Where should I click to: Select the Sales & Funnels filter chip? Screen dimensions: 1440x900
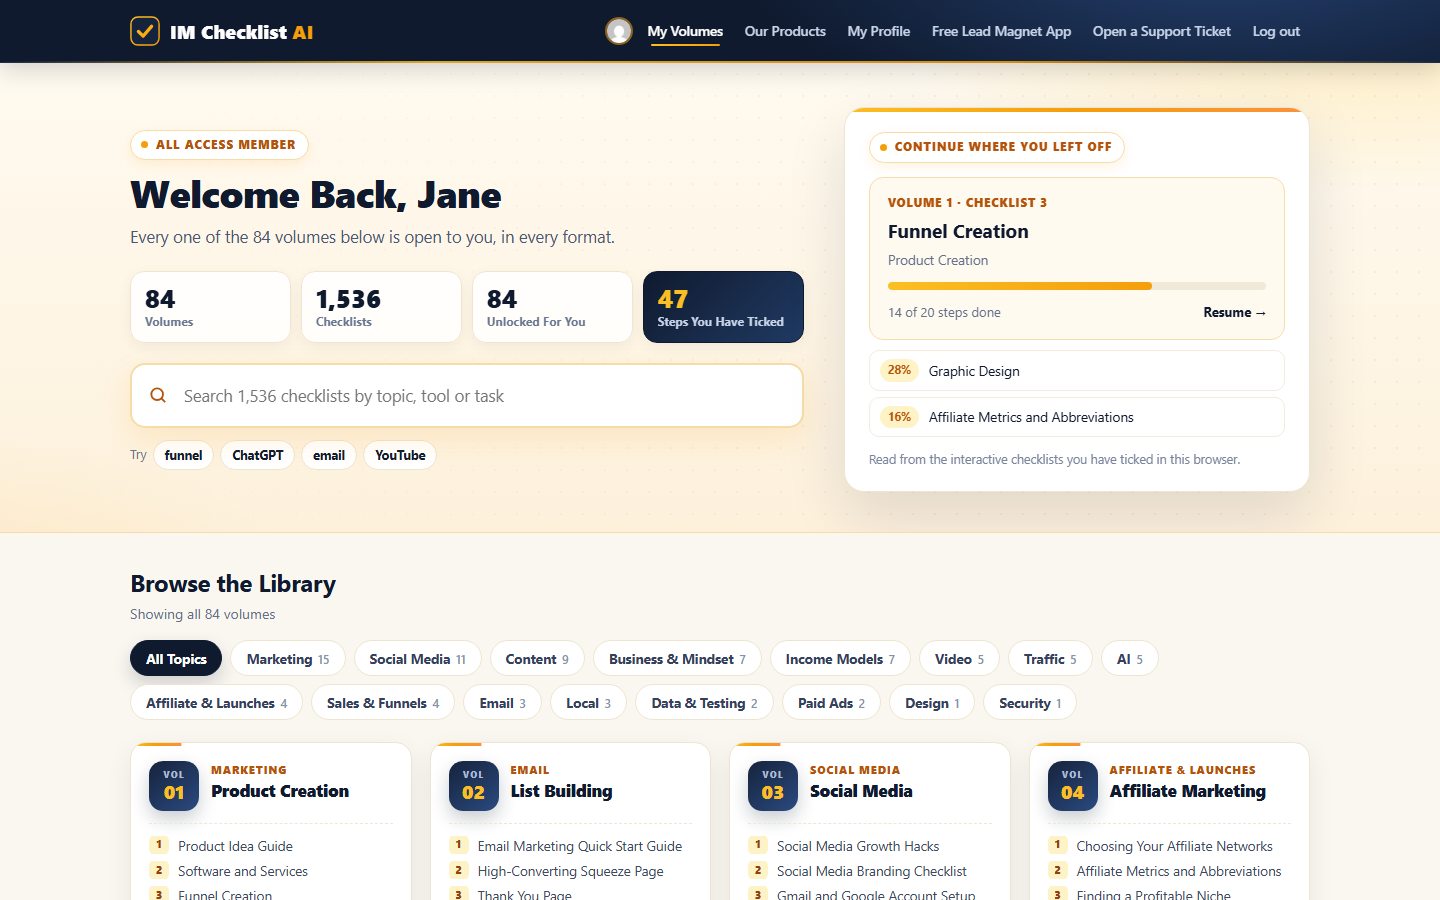pyautogui.click(x=383, y=703)
